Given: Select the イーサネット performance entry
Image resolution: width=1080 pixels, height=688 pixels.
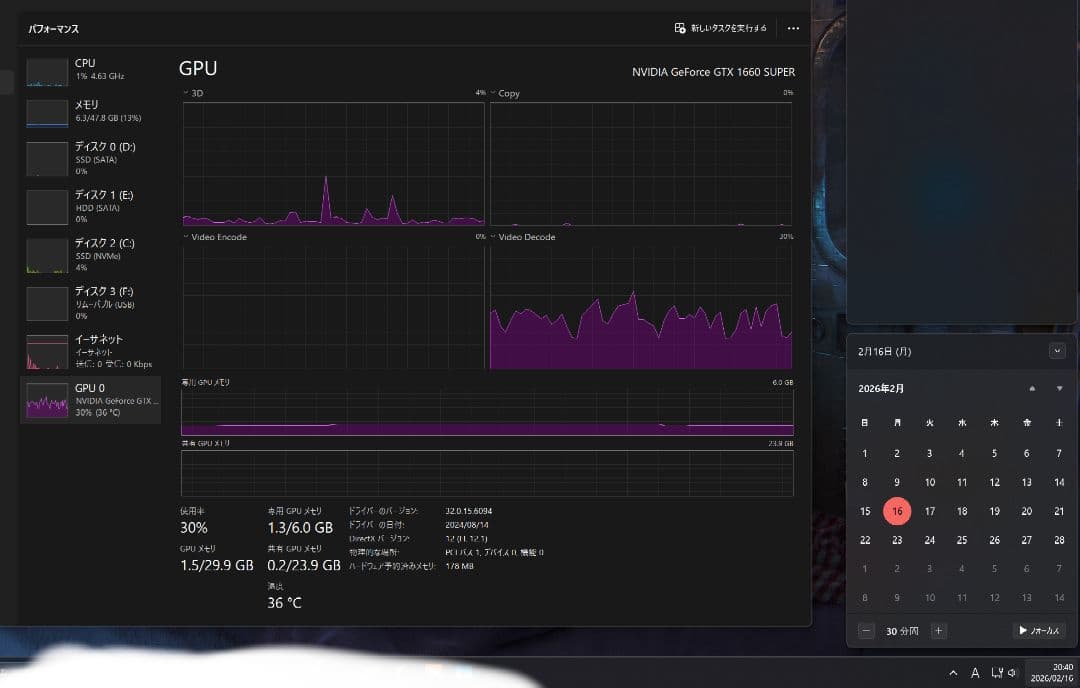Looking at the screenshot, I should pyautogui.click(x=91, y=351).
